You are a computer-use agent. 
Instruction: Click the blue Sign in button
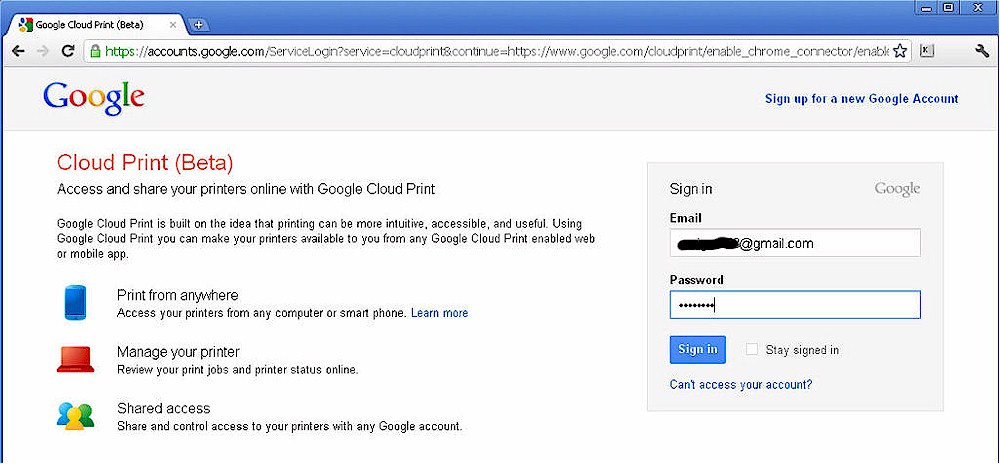(697, 349)
